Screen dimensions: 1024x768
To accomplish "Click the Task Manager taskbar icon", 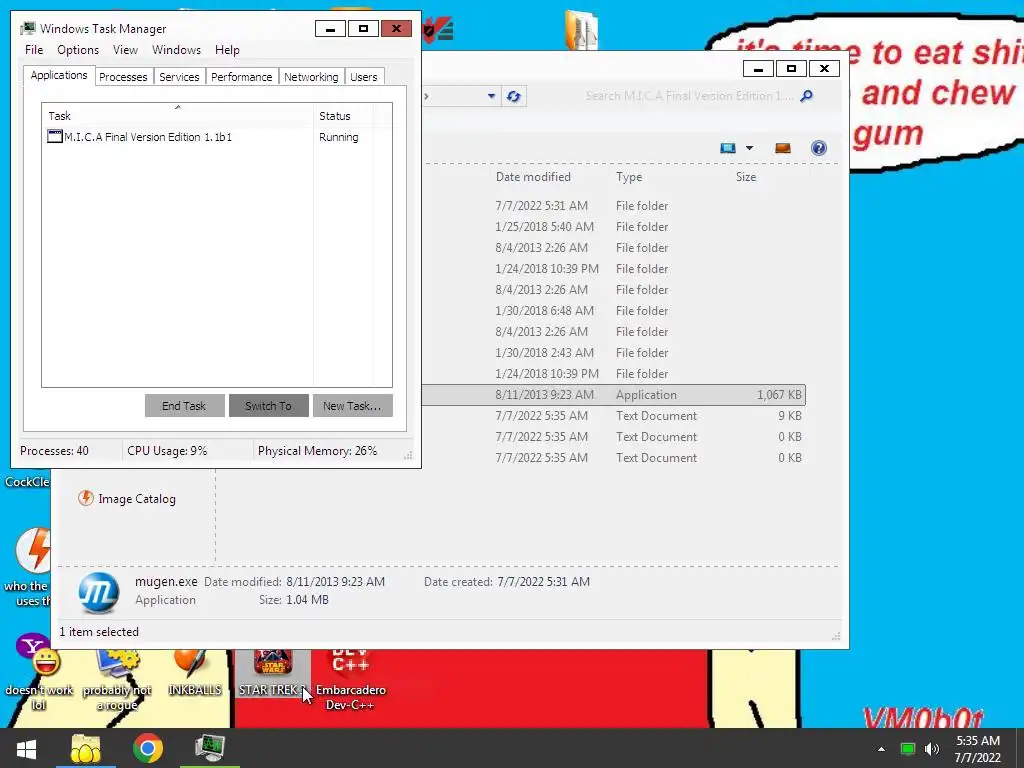I will (x=210, y=748).
